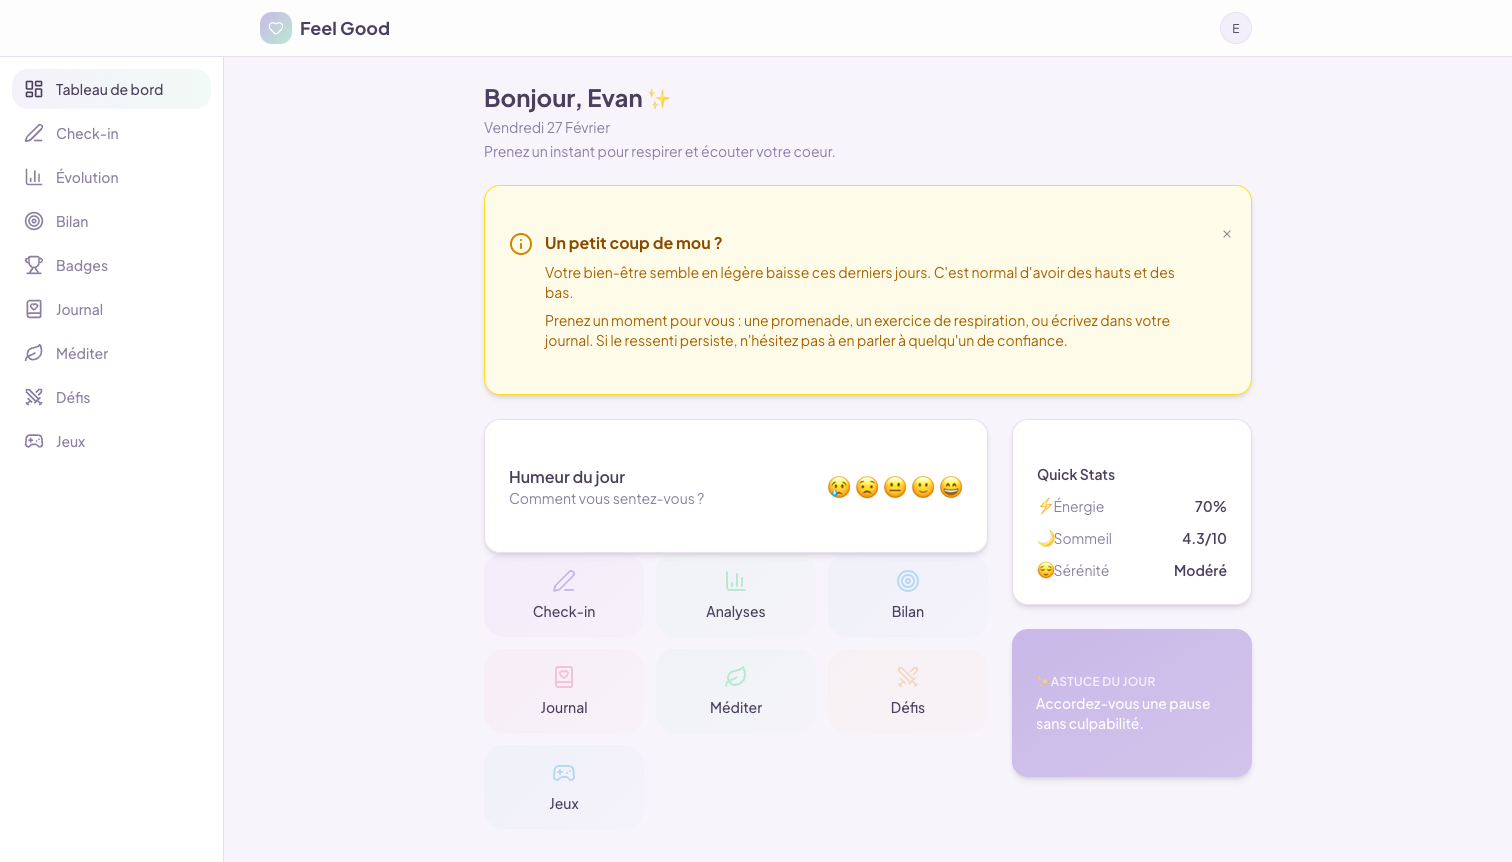This screenshot has height=862, width=1512.
Task: Choose the grinning face mood emoji
Action: pyautogui.click(x=951, y=487)
